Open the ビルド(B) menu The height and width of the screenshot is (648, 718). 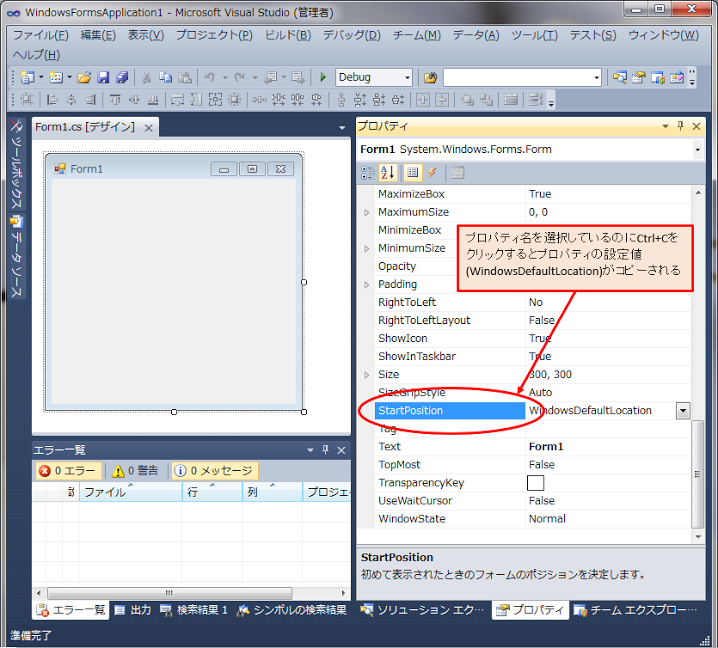coord(288,35)
